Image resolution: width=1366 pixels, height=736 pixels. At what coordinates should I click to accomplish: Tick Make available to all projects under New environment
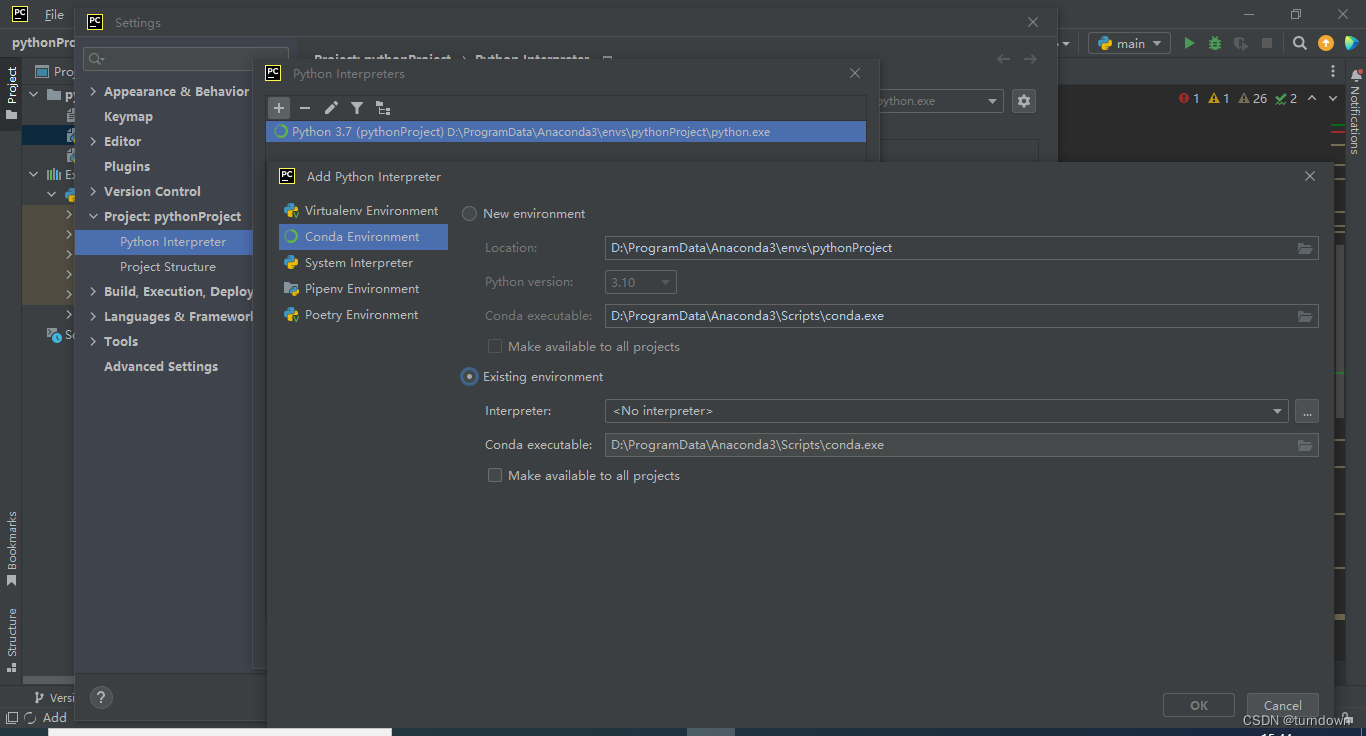click(494, 346)
